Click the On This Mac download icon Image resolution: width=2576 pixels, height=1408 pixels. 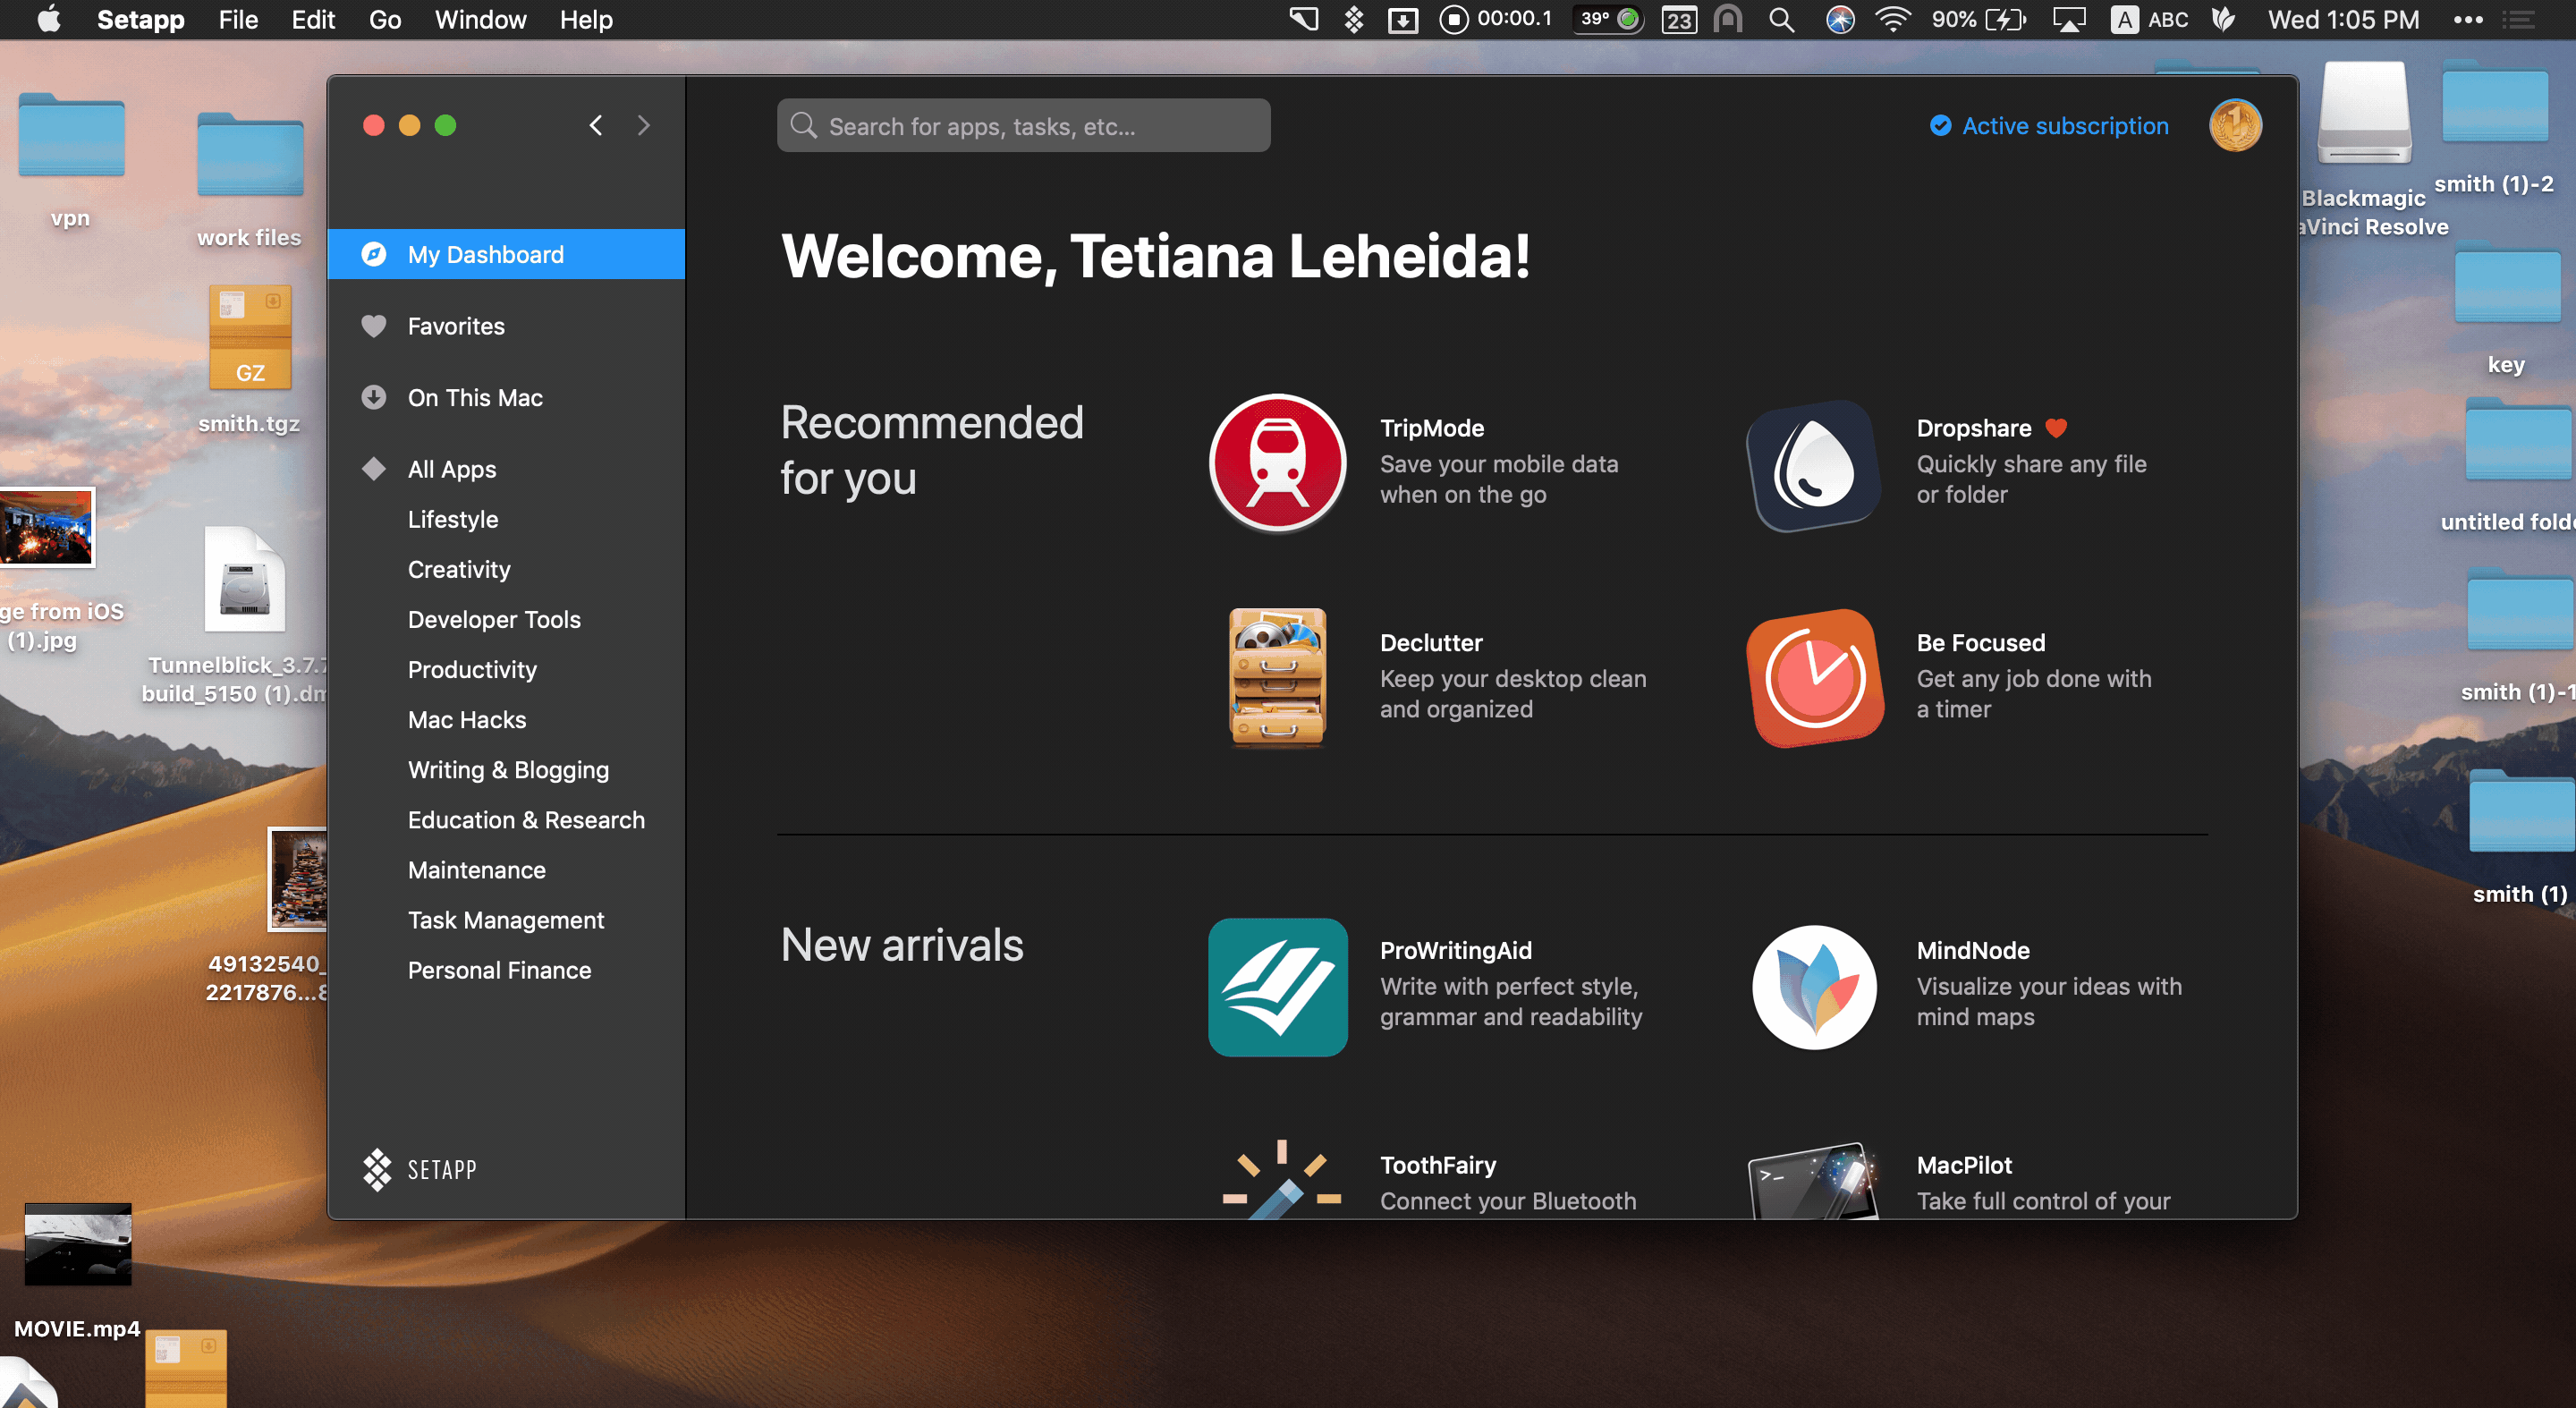(374, 397)
